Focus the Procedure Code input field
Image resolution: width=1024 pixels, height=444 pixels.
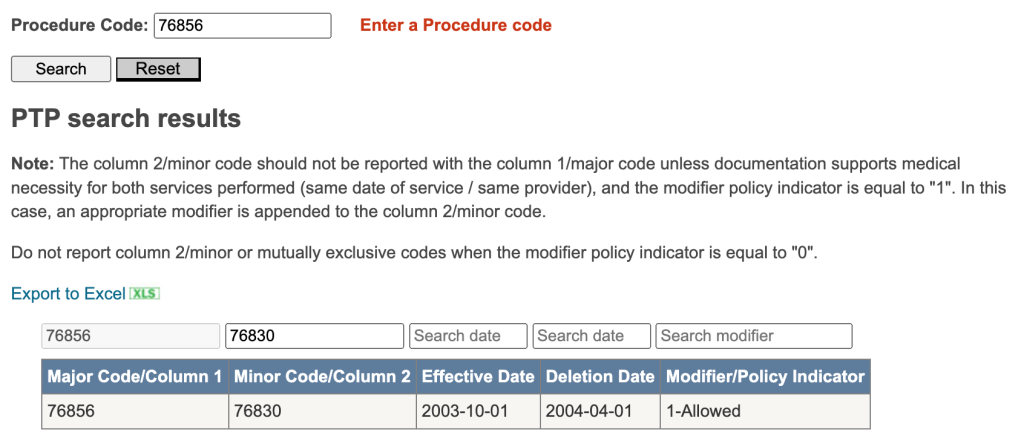242,25
